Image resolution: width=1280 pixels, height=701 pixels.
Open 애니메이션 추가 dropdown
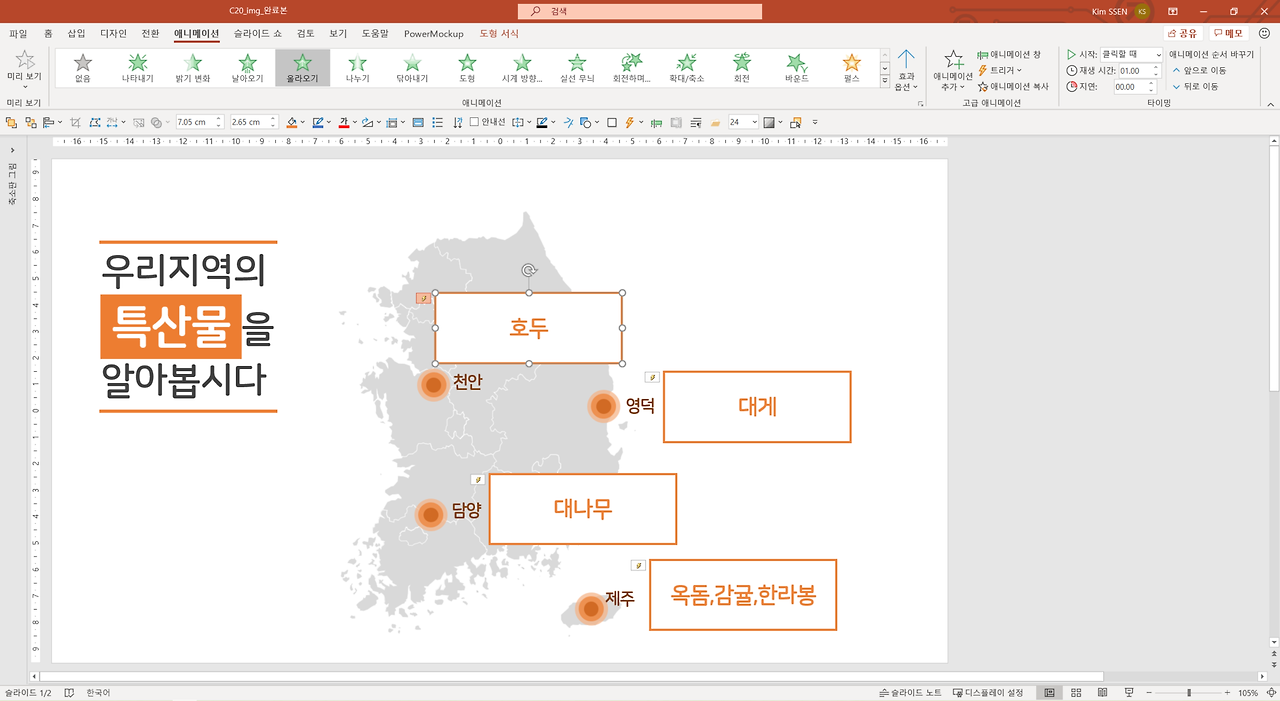[x=953, y=70]
